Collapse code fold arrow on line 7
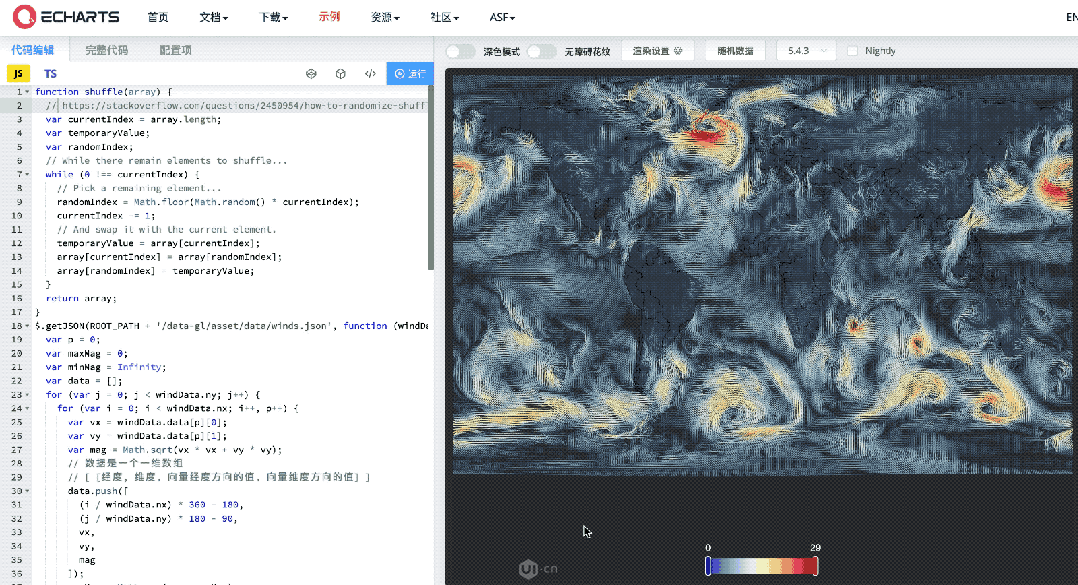 28,174
